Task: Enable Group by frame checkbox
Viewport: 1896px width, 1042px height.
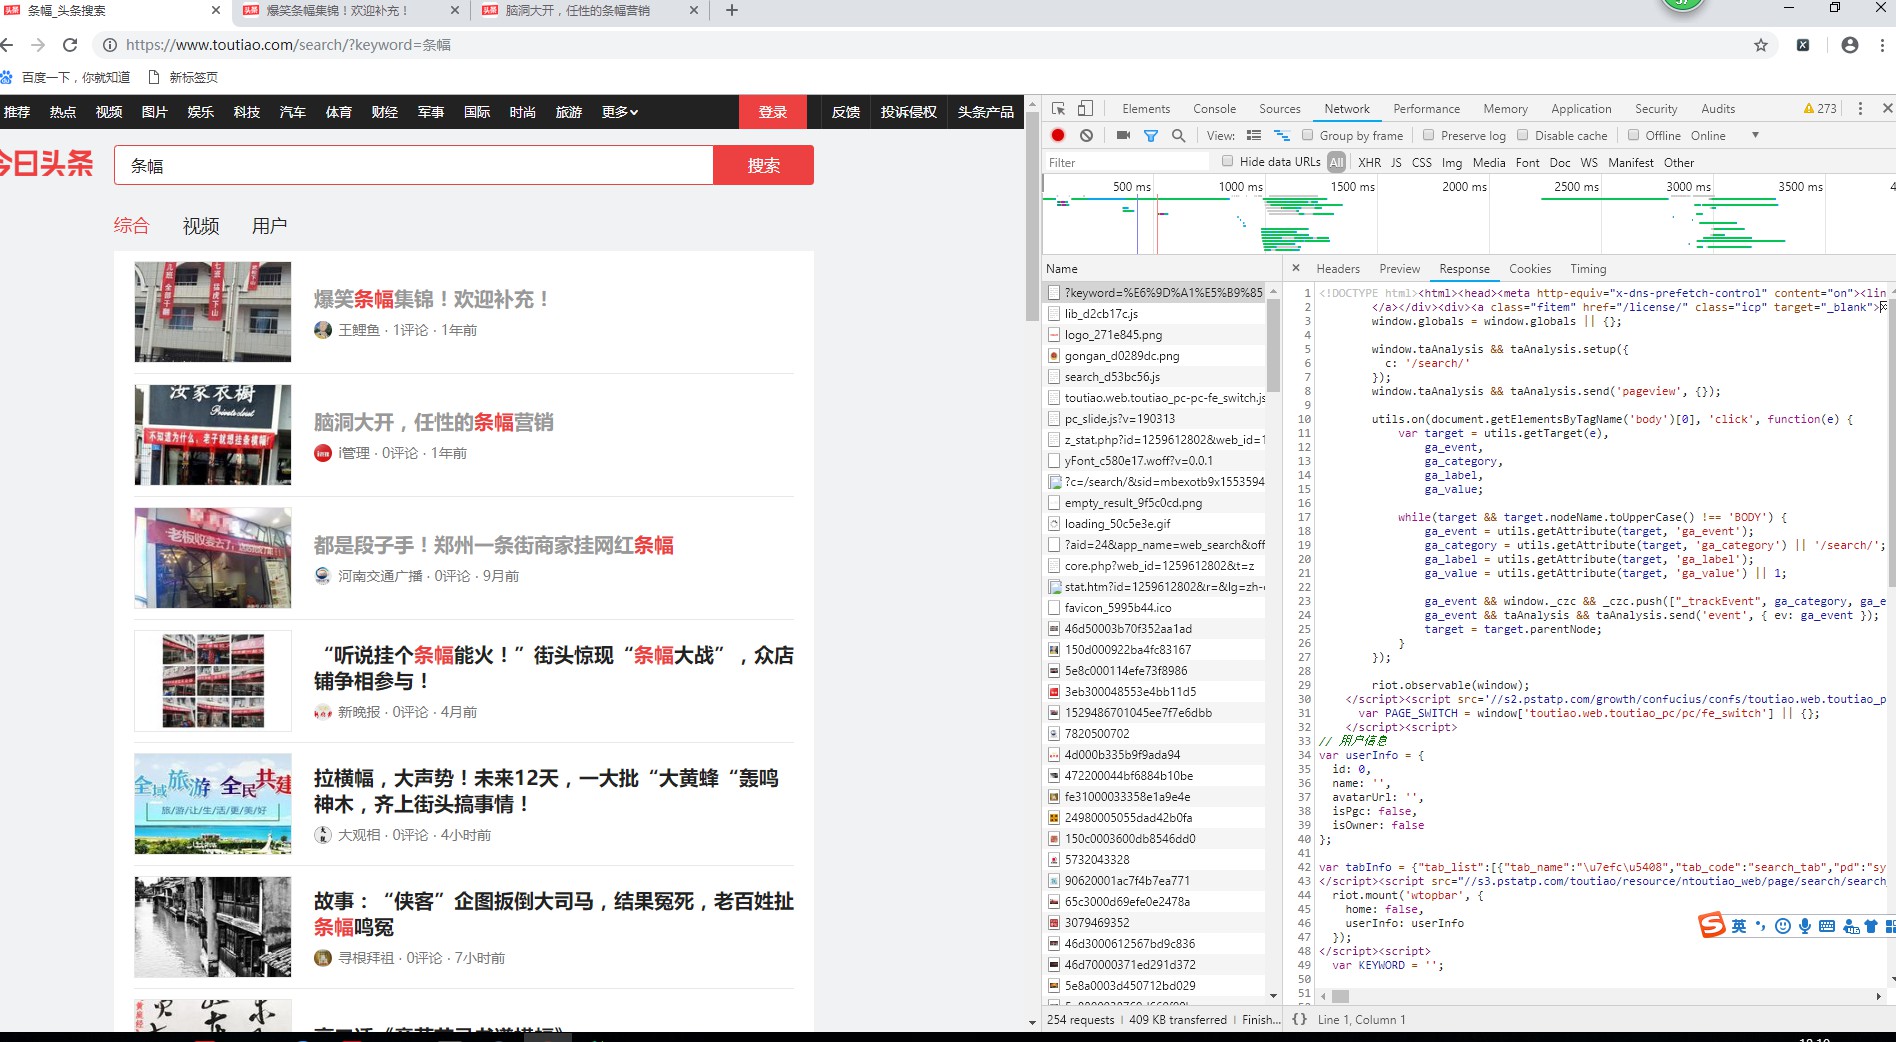Action: tap(1307, 135)
